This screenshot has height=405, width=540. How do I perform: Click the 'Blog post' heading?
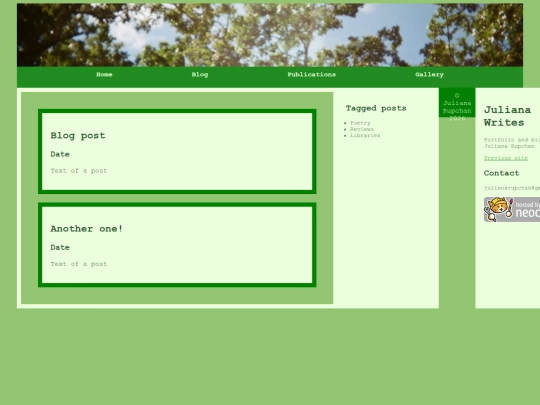click(x=78, y=136)
